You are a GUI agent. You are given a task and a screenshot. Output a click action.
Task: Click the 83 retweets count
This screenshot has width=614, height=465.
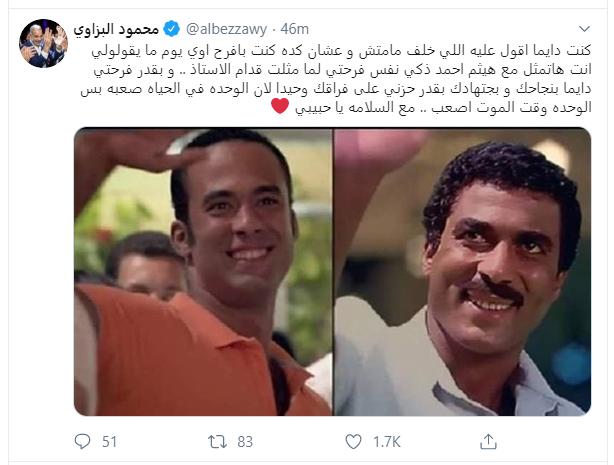[245, 442]
